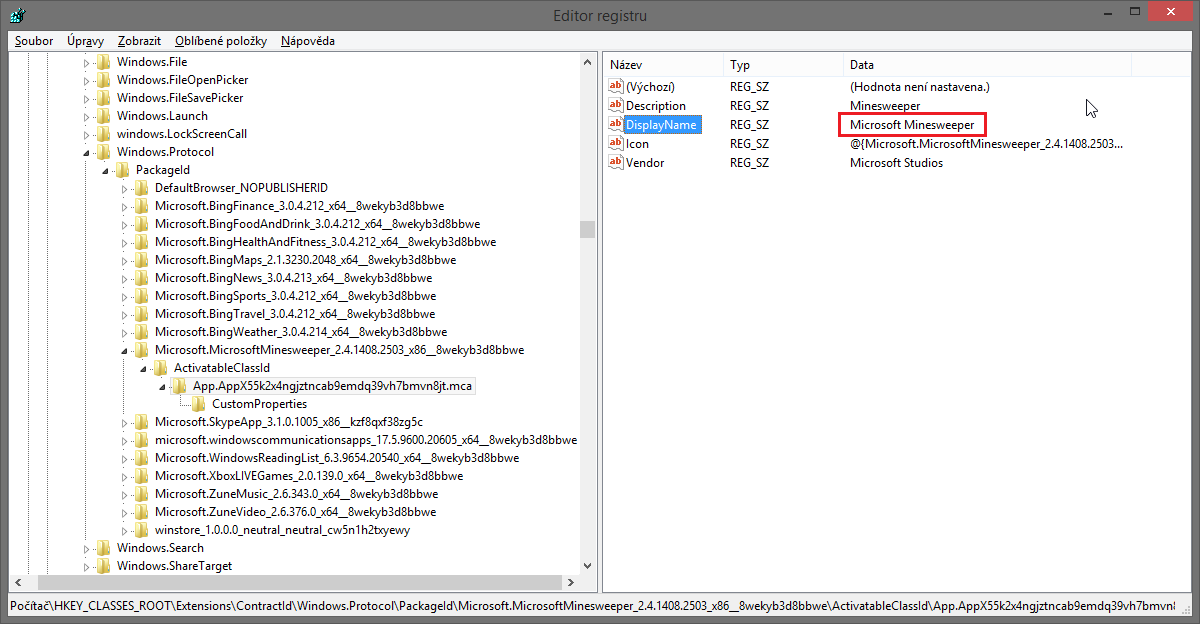This screenshot has width=1200, height=624.
Task: Click the (Hodnota není nastavena.) data cell
Action: [920, 87]
